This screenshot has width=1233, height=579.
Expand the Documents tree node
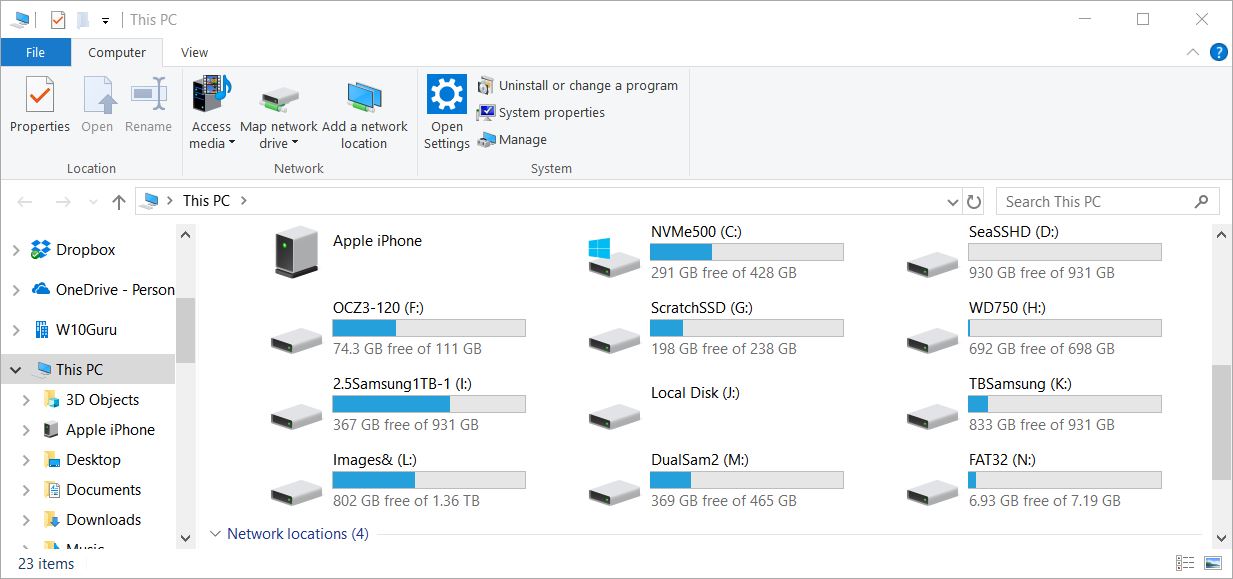27,490
